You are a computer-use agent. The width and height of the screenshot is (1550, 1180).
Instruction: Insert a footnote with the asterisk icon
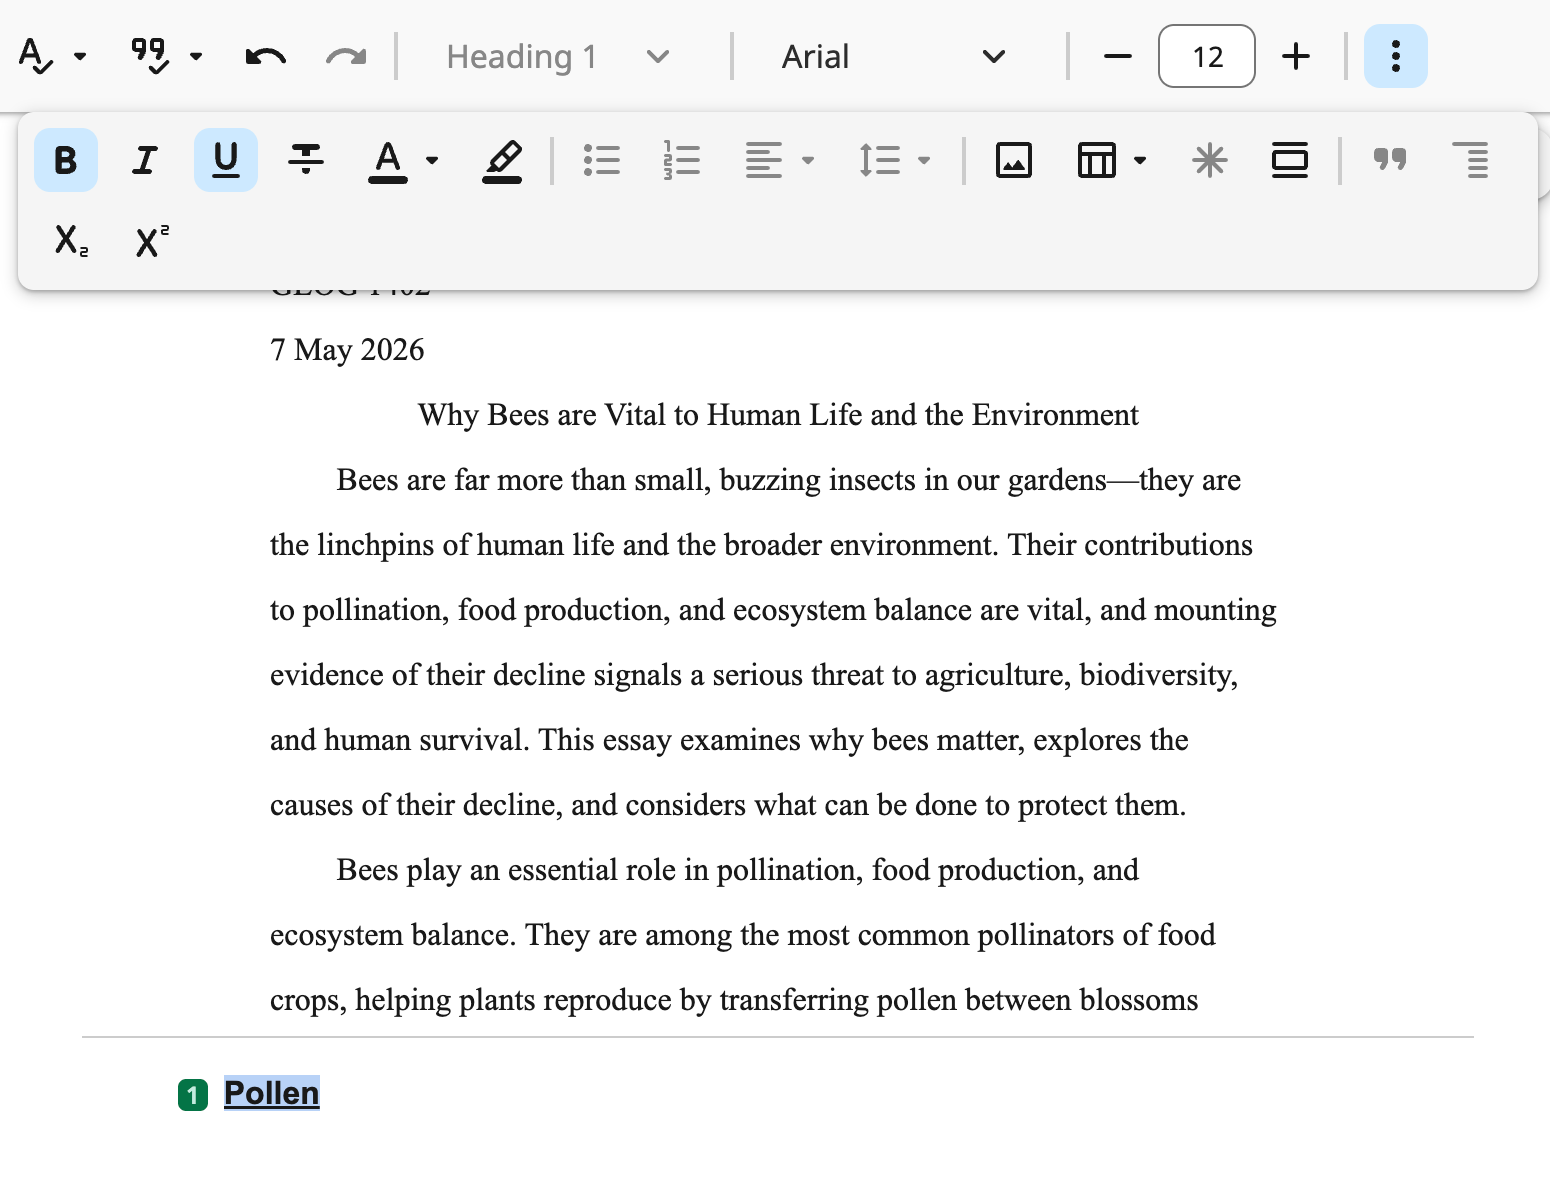click(1210, 160)
